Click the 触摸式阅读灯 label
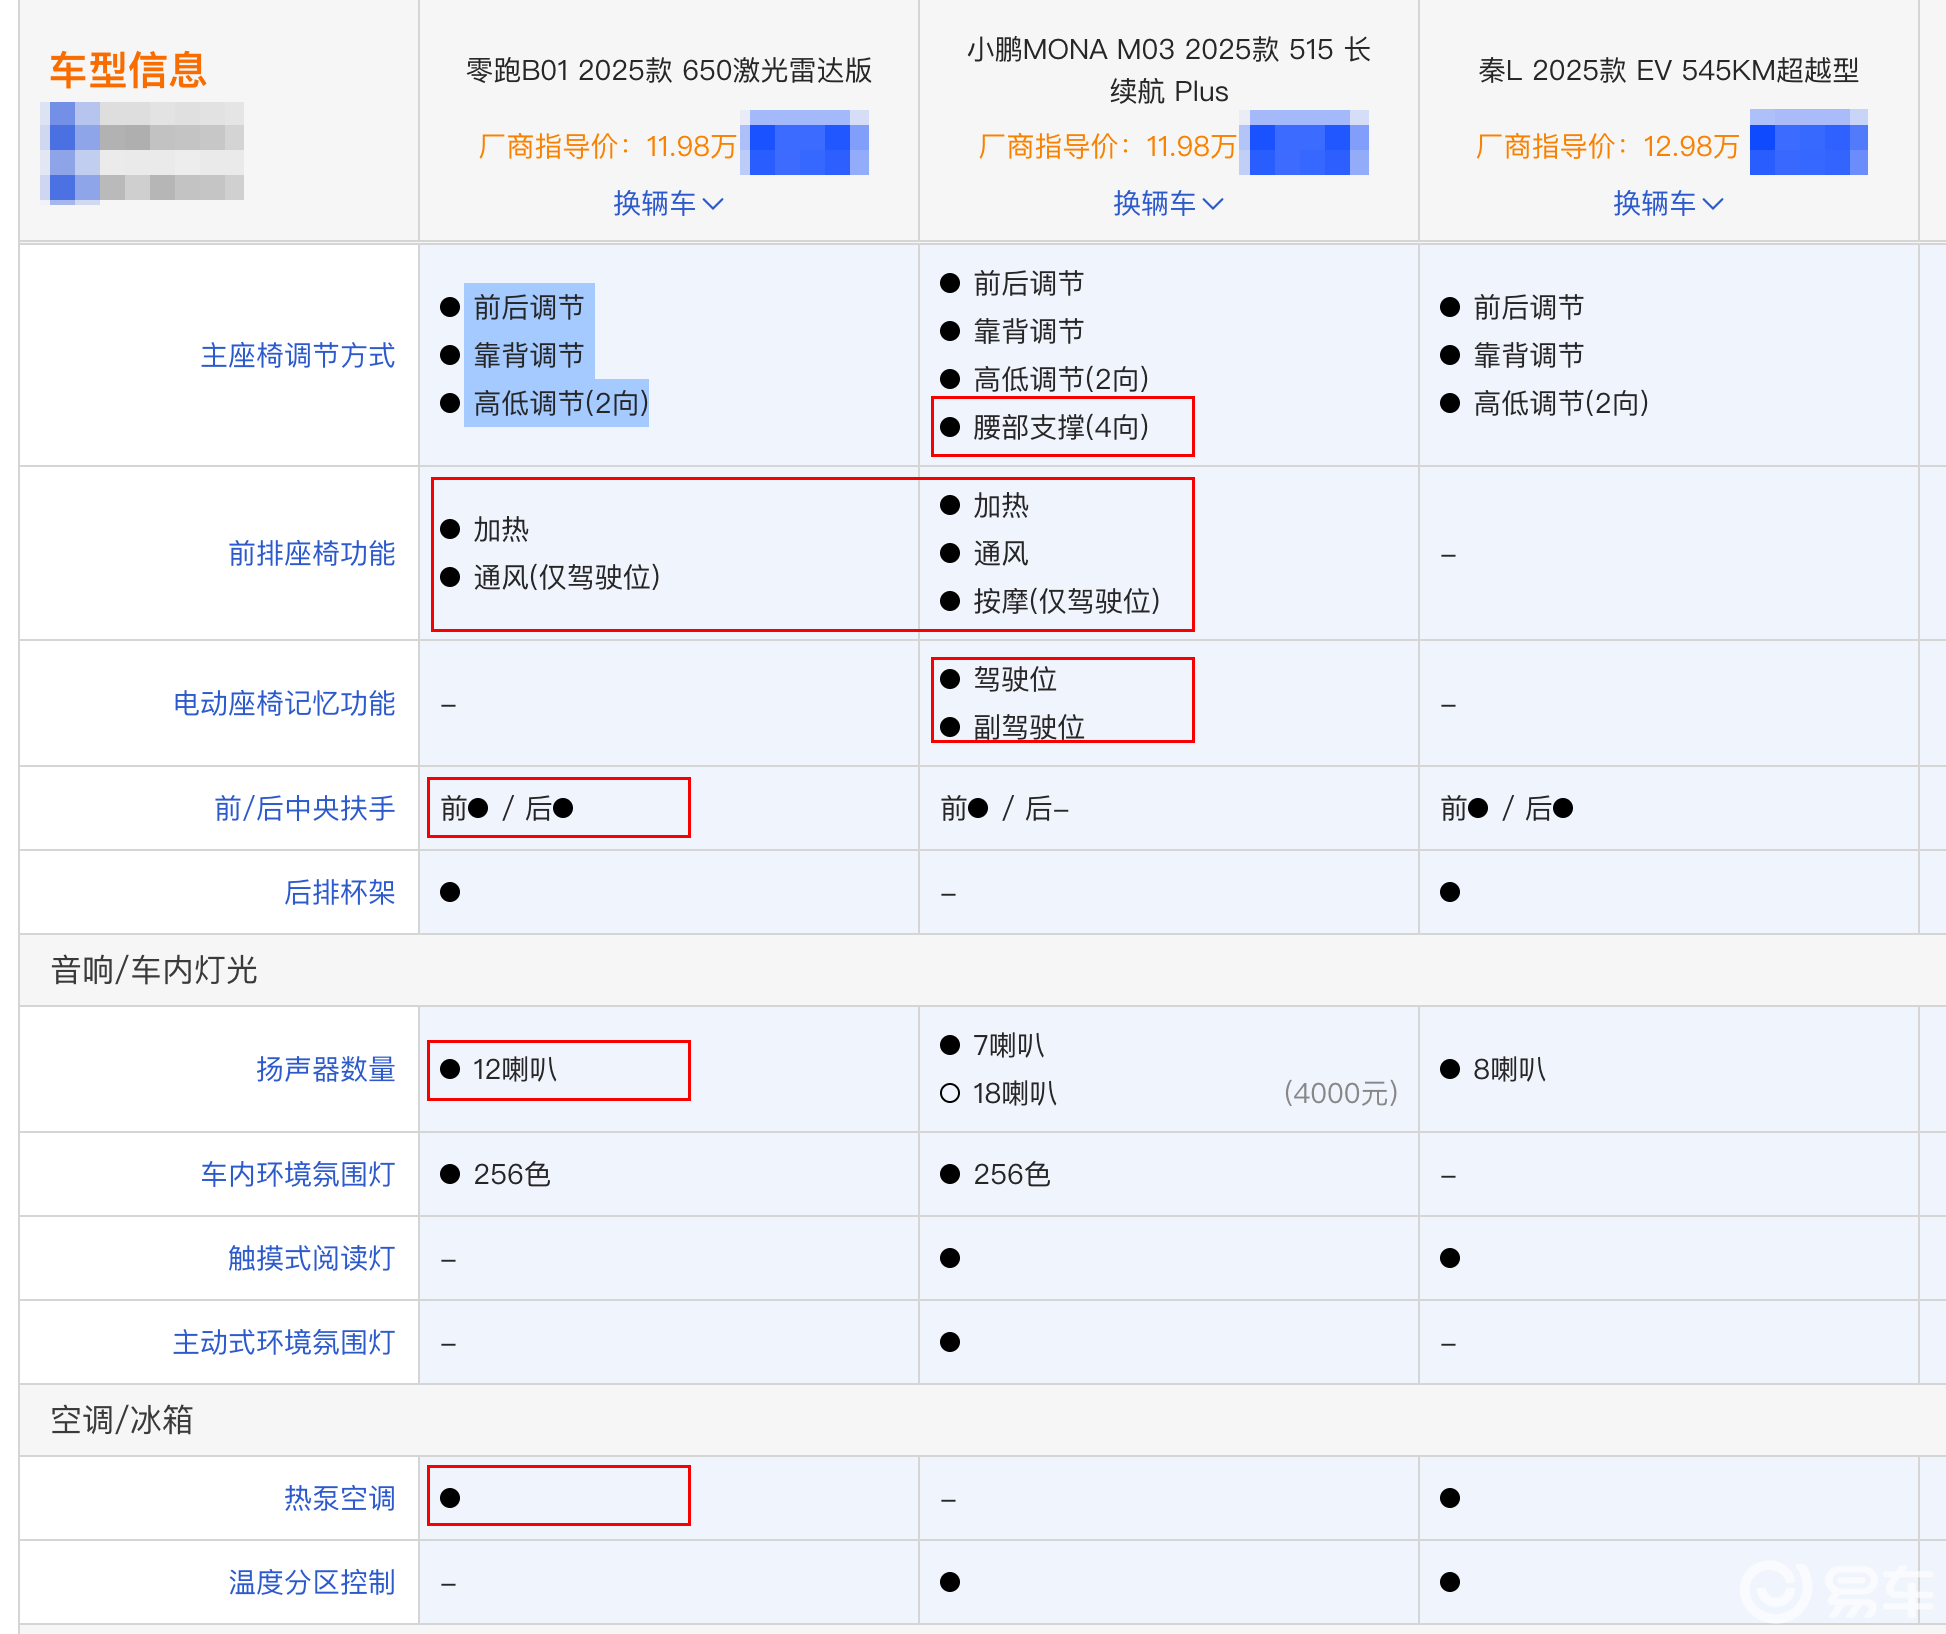The image size is (1946, 1634). point(311,1258)
